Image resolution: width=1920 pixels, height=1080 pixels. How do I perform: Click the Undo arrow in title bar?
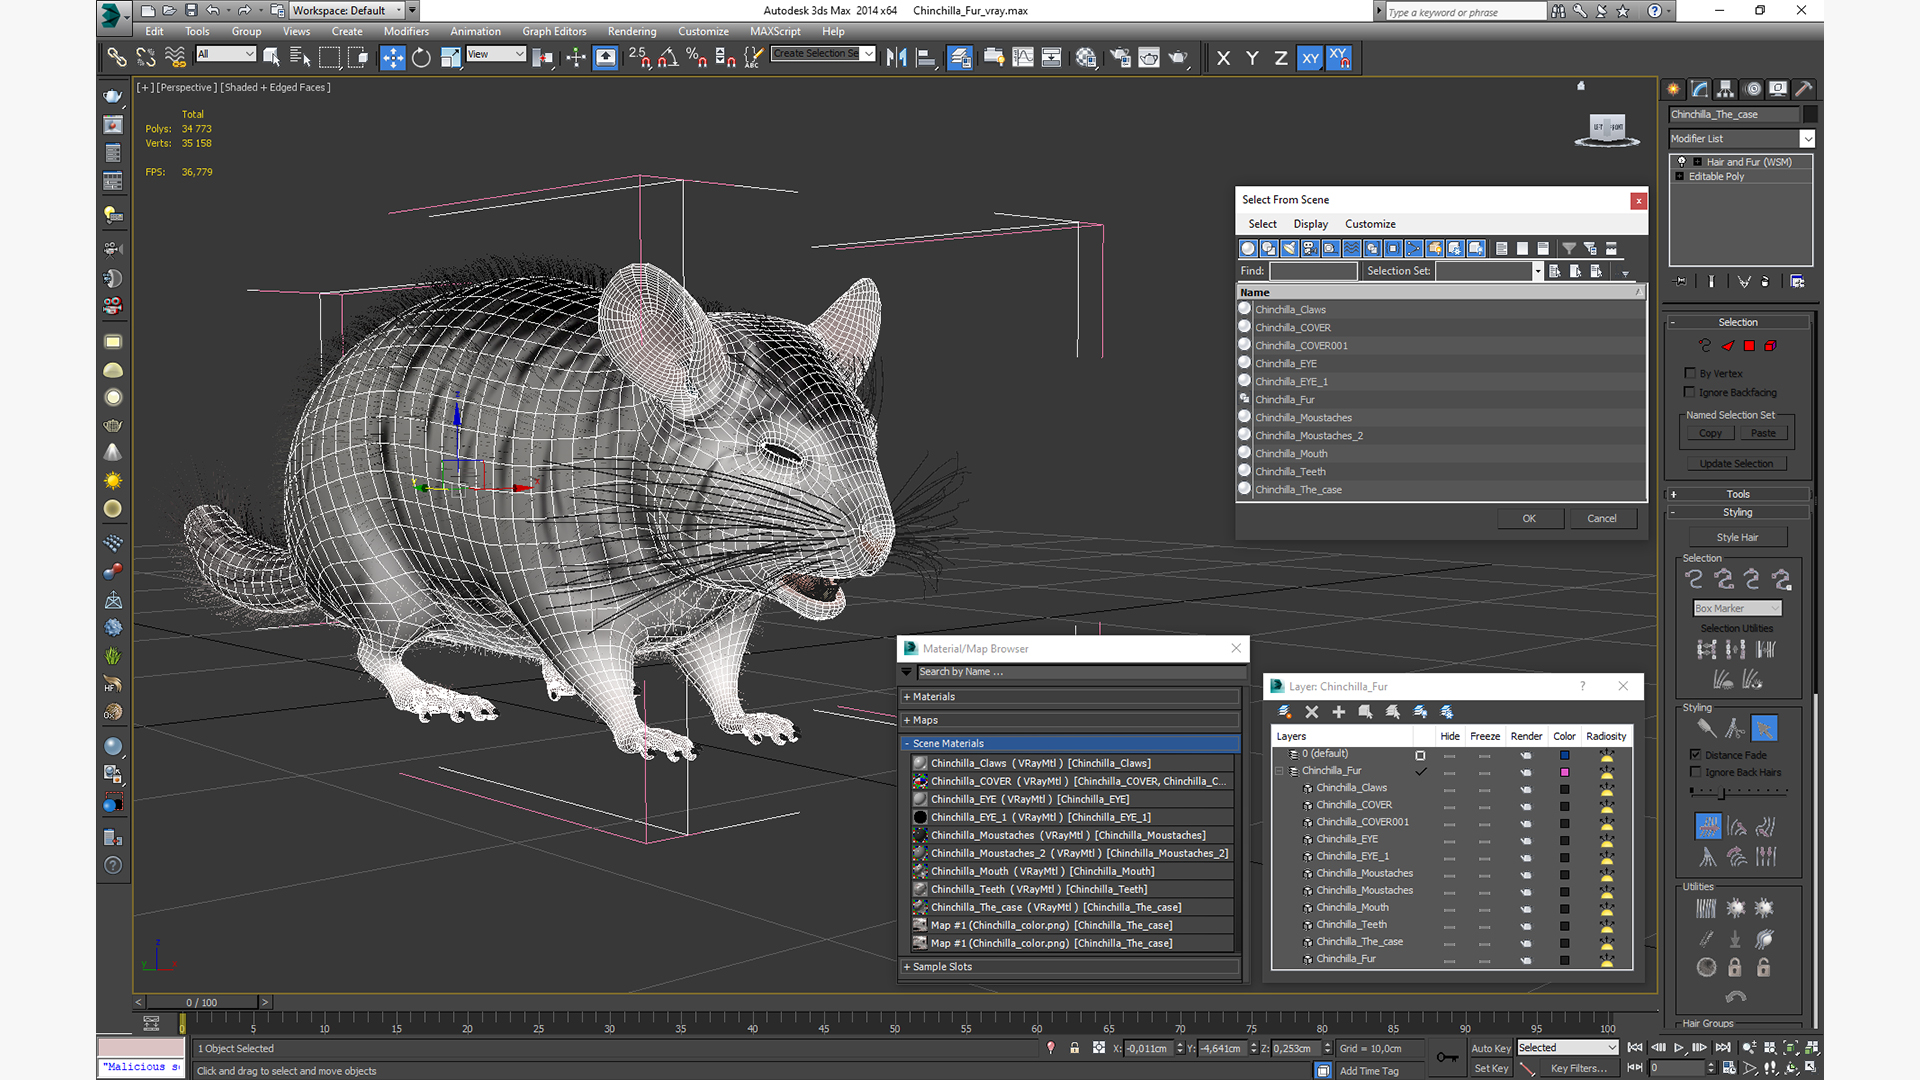point(212,11)
